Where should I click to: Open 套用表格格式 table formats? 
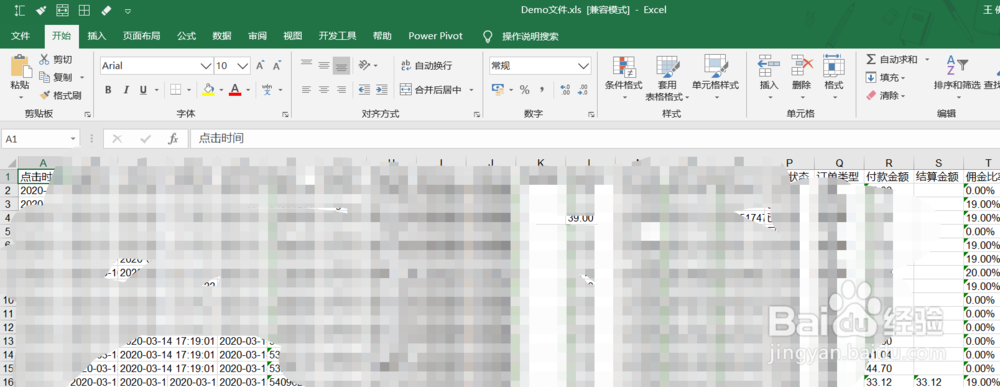pos(667,78)
